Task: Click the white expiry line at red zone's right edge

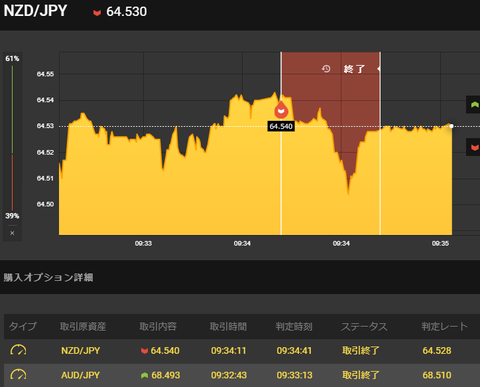Action: point(380,143)
